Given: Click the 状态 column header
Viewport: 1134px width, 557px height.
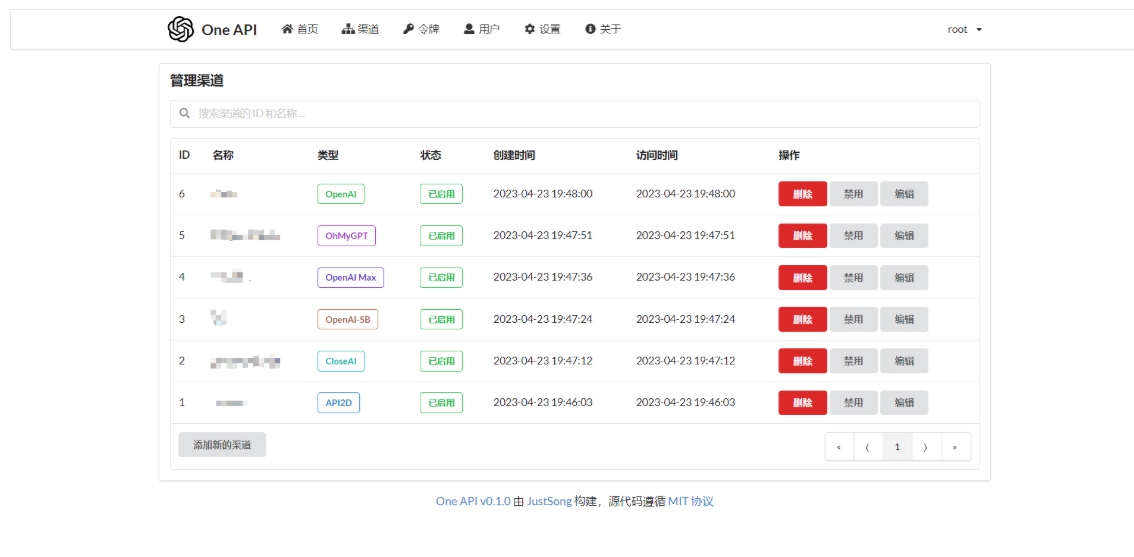Looking at the screenshot, I should pos(431,156).
